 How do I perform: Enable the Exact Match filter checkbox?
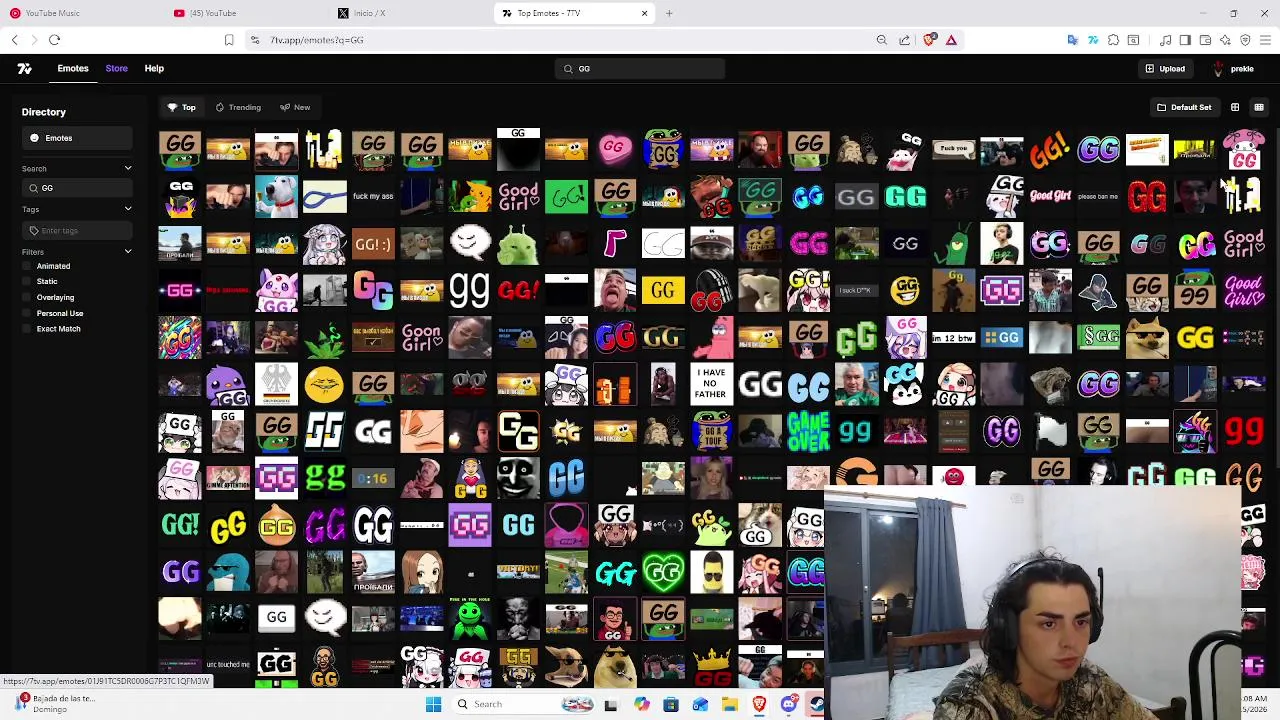(28, 328)
